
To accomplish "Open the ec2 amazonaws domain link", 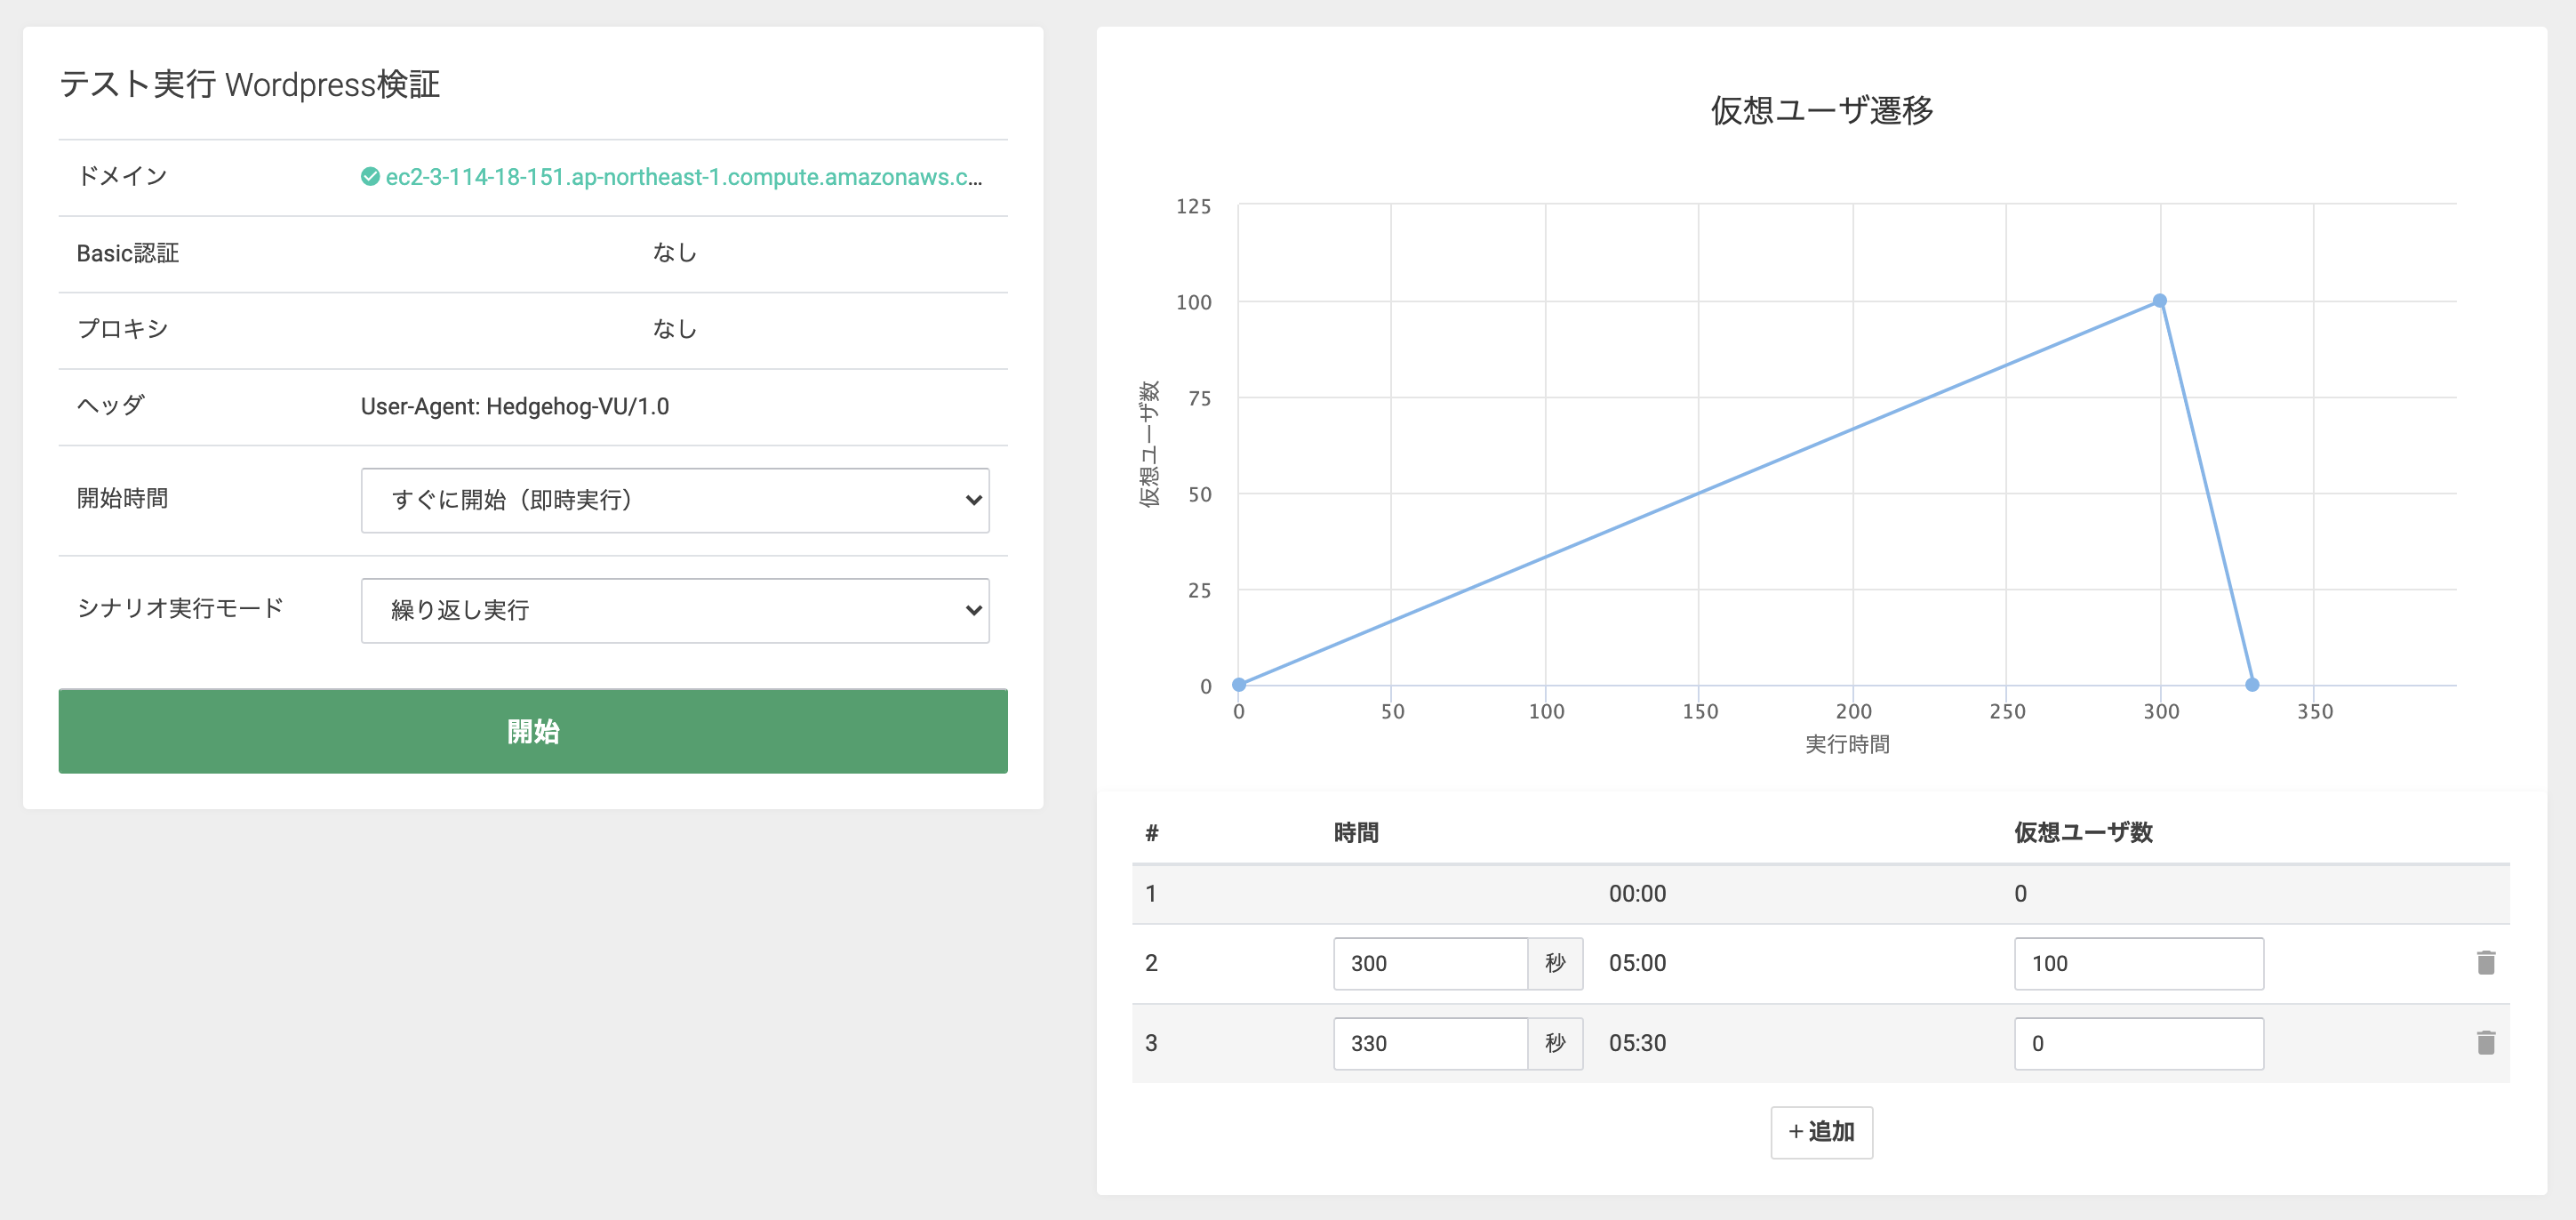I will click(x=683, y=177).
